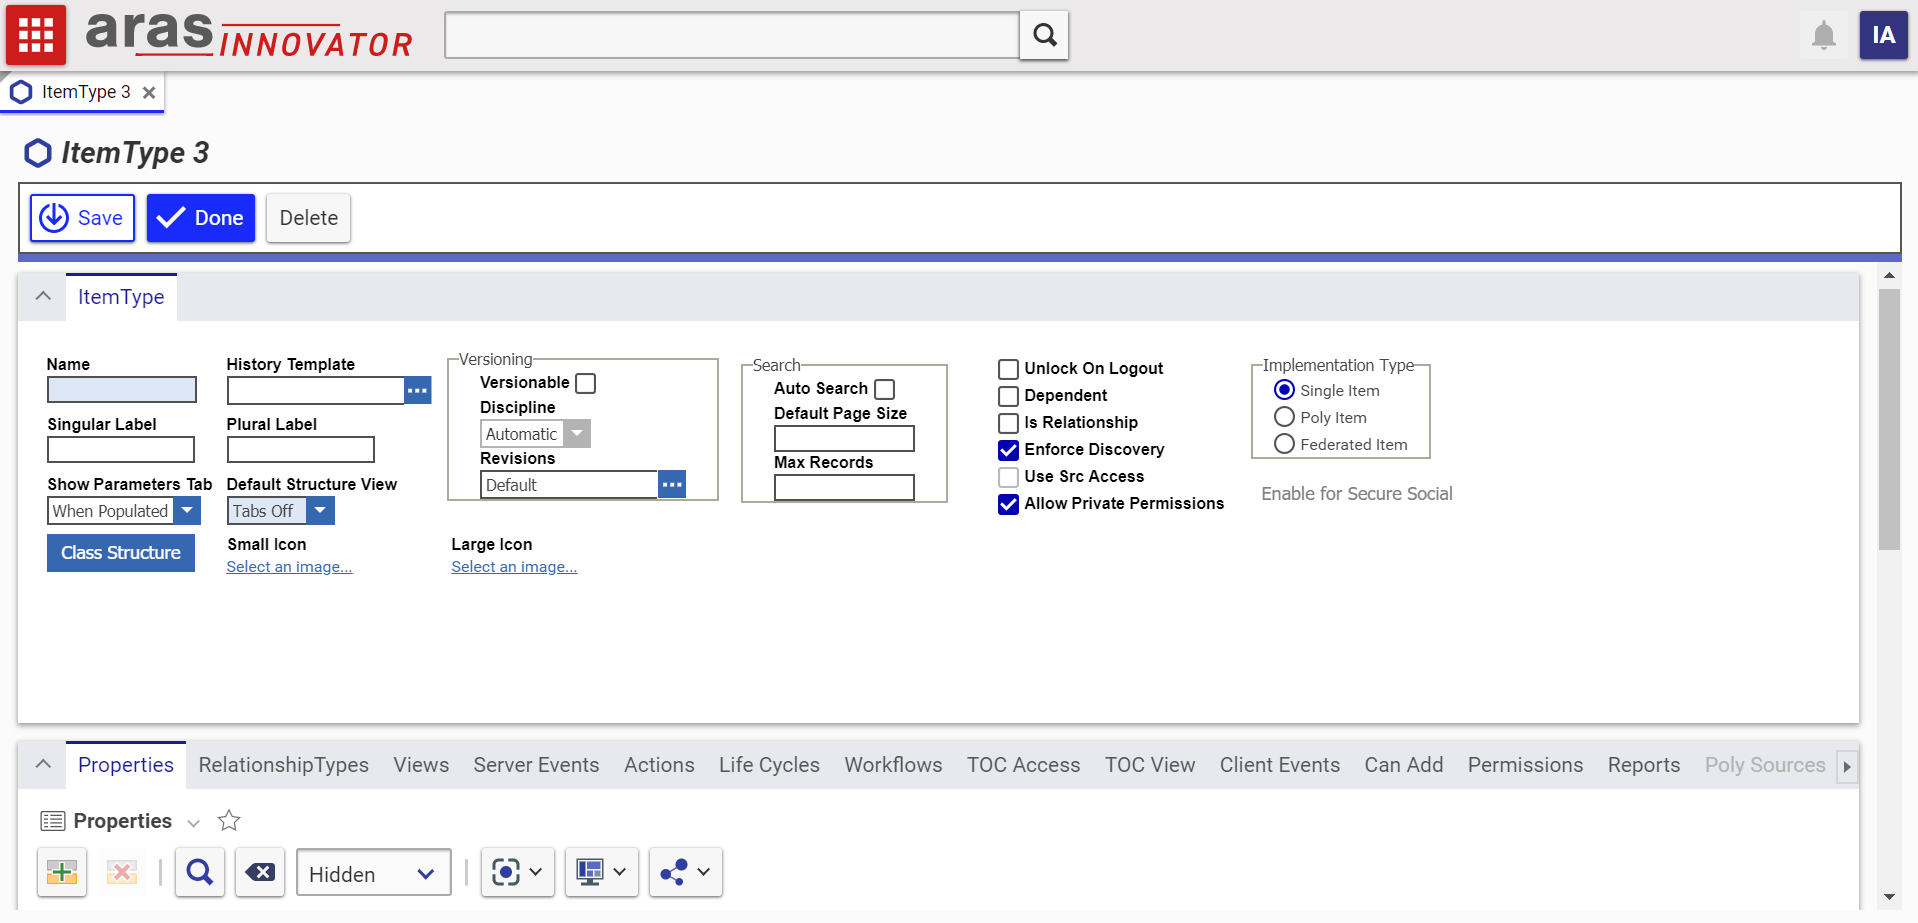Favorite the Properties view with star
The image size is (1918, 923).
click(229, 821)
